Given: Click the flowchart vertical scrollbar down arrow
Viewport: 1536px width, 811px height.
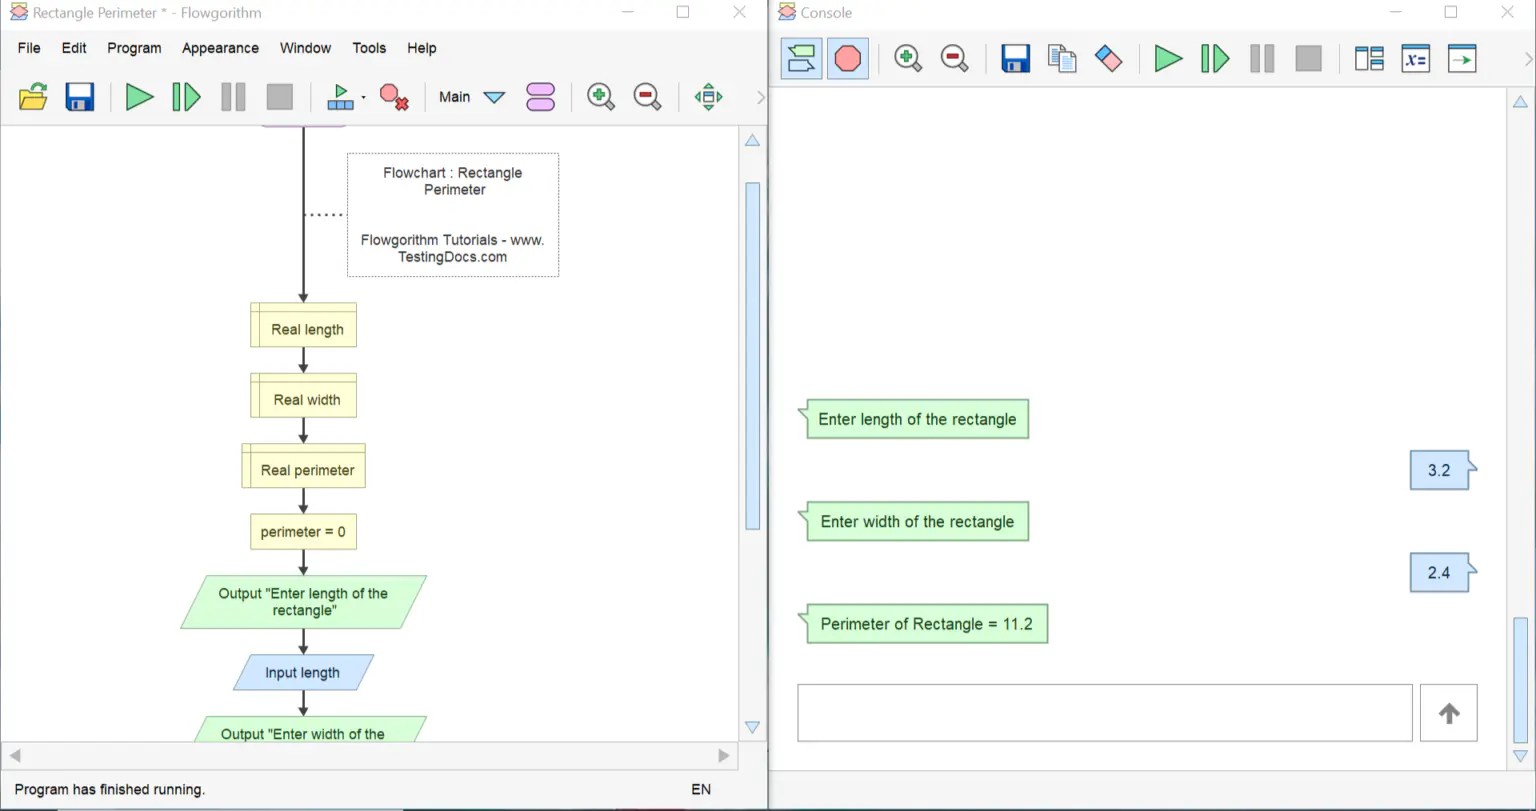Looking at the screenshot, I should pyautogui.click(x=752, y=727).
